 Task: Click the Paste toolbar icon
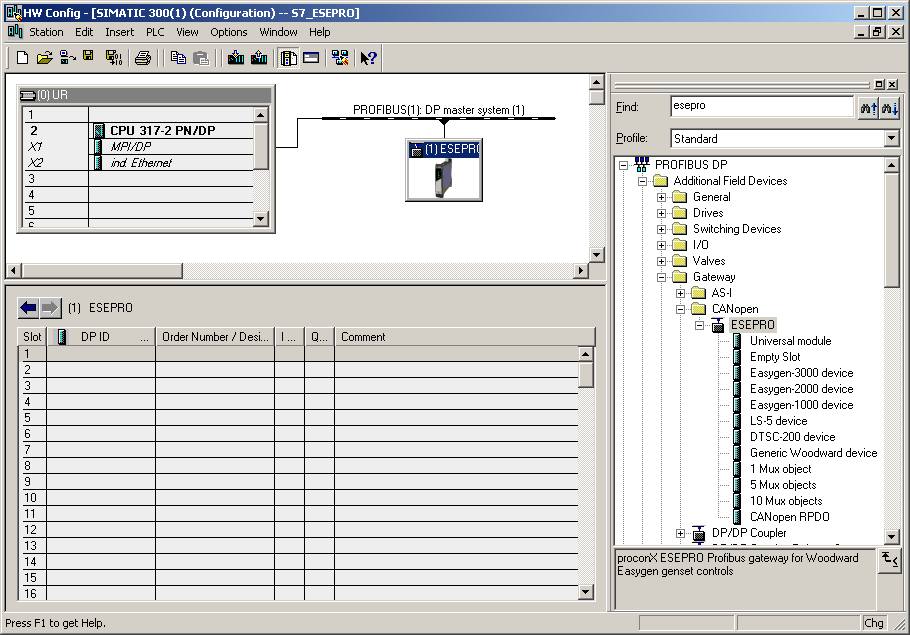(201, 57)
